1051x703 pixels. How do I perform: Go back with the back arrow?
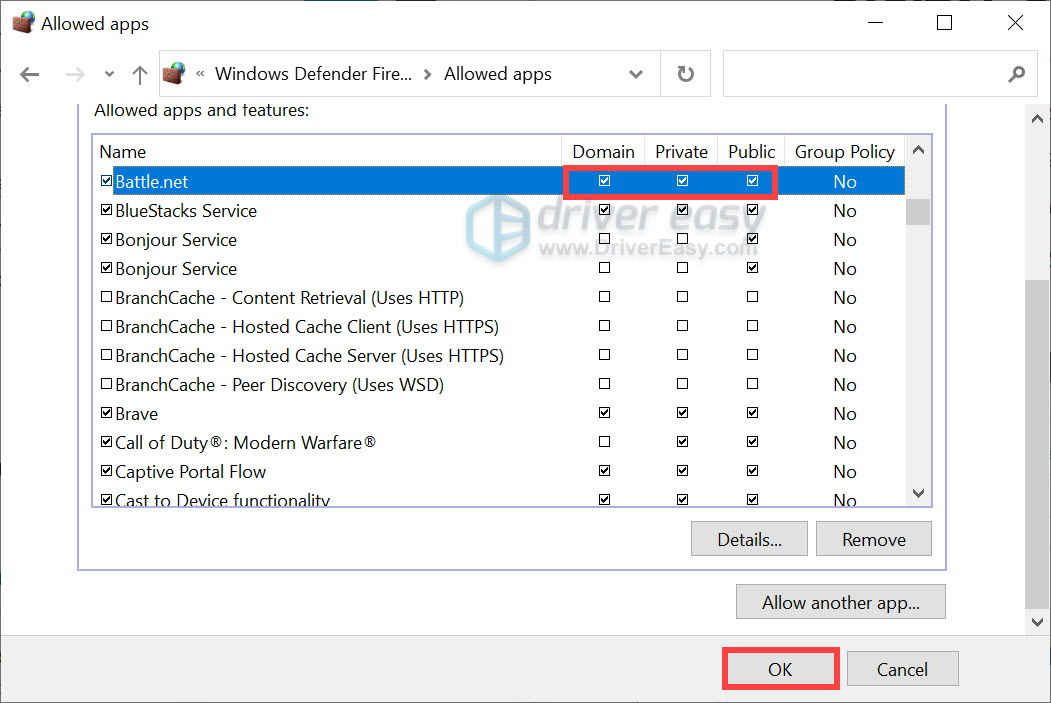click(29, 74)
